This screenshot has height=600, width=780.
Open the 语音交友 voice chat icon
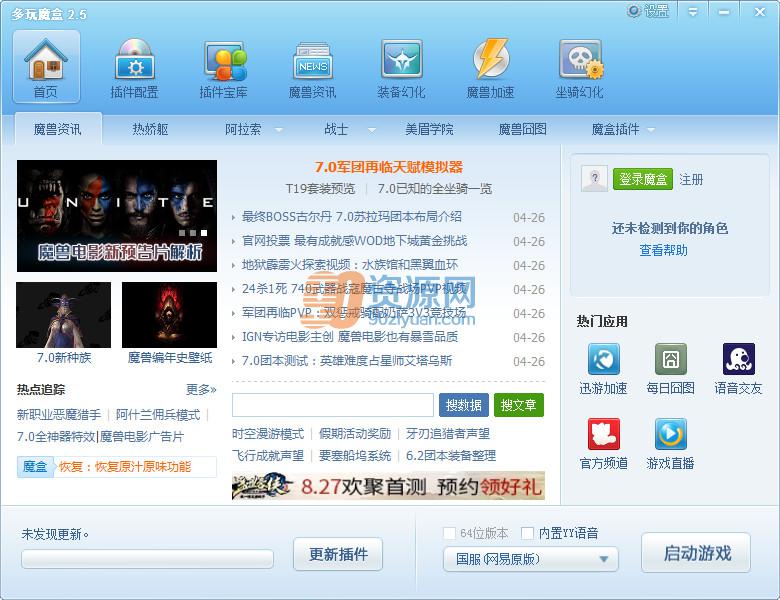click(739, 359)
